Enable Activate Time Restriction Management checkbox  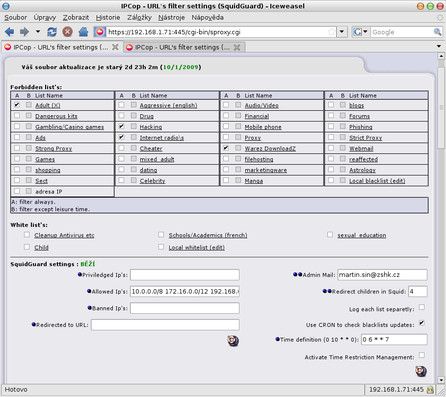pyautogui.click(x=422, y=355)
